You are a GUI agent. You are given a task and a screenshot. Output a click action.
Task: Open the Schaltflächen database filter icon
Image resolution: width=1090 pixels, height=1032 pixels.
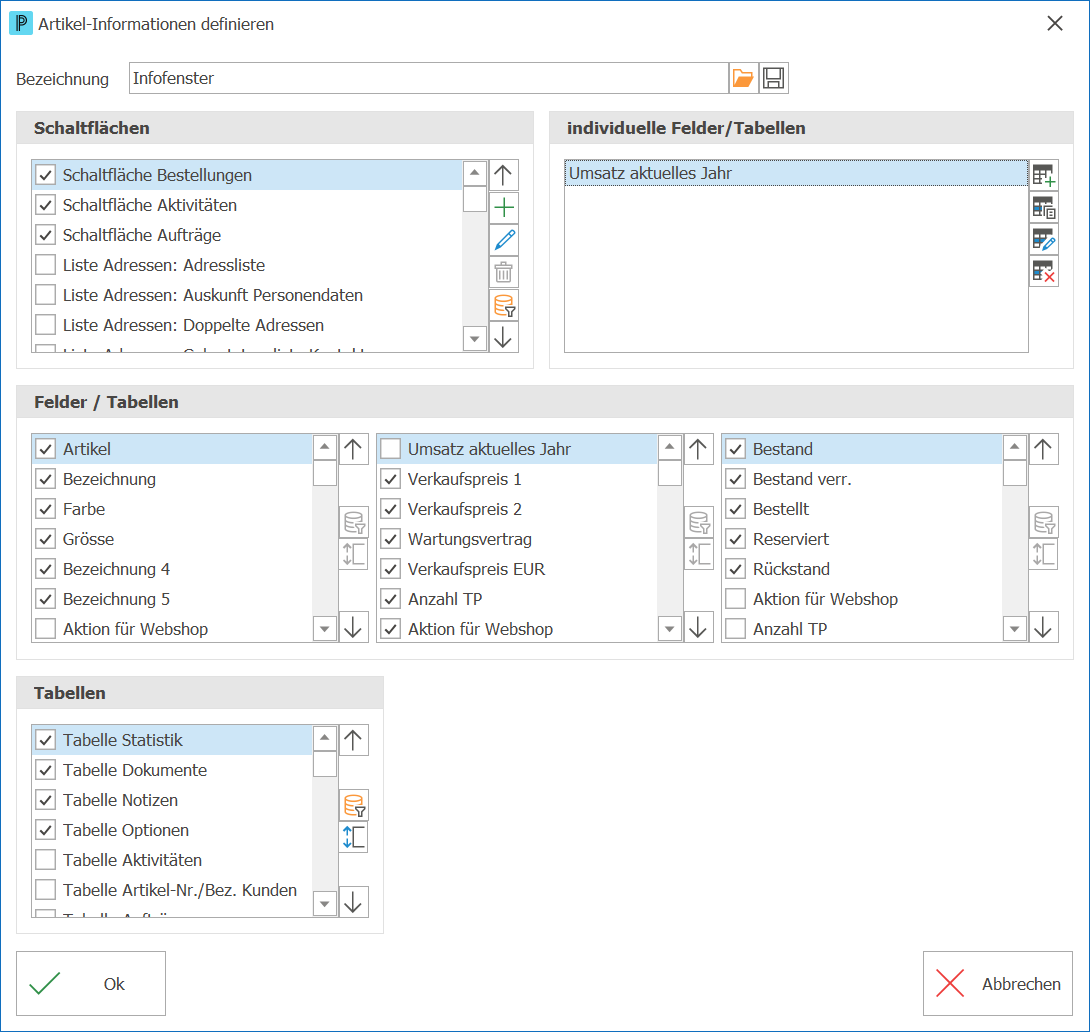point(504,305)
